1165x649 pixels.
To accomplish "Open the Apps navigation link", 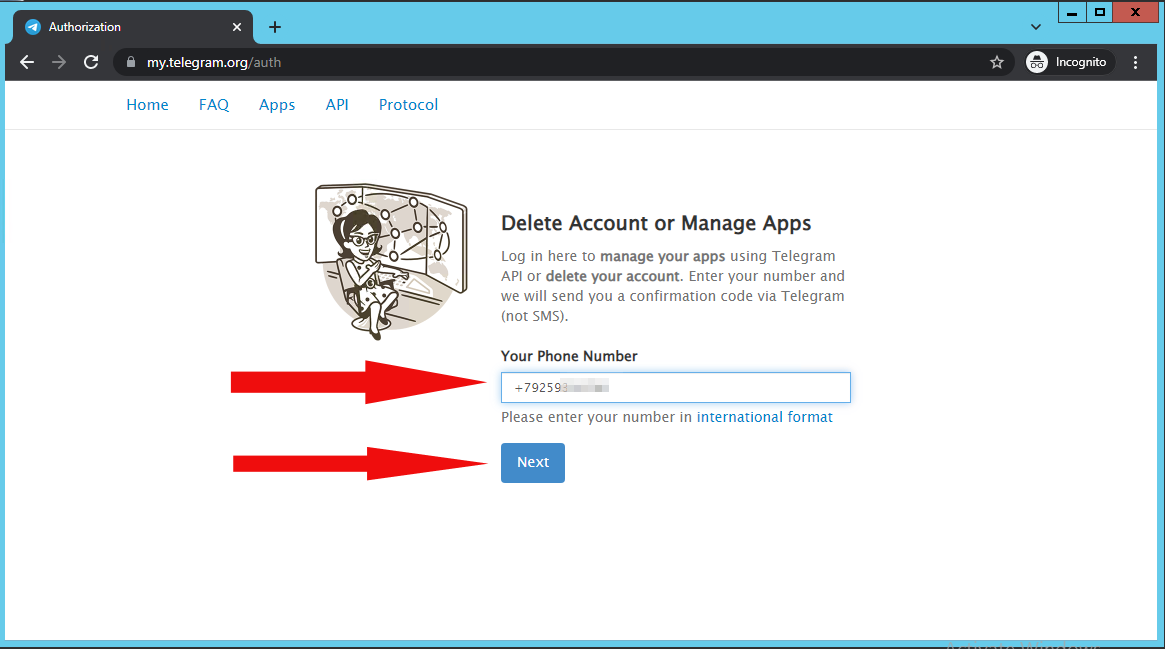I will point(277,105).
